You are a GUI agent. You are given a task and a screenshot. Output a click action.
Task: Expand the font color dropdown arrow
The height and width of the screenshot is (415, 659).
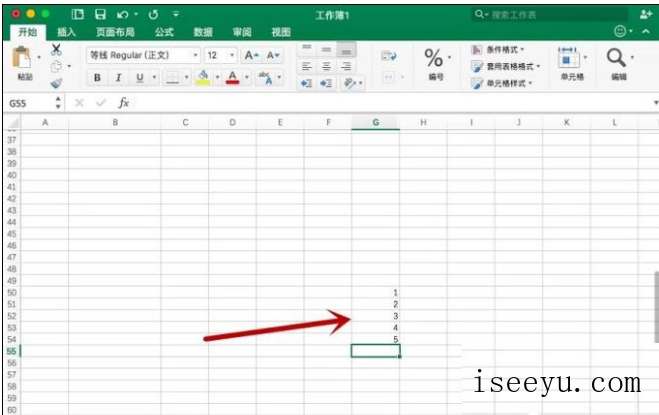(x=247, y=77)
